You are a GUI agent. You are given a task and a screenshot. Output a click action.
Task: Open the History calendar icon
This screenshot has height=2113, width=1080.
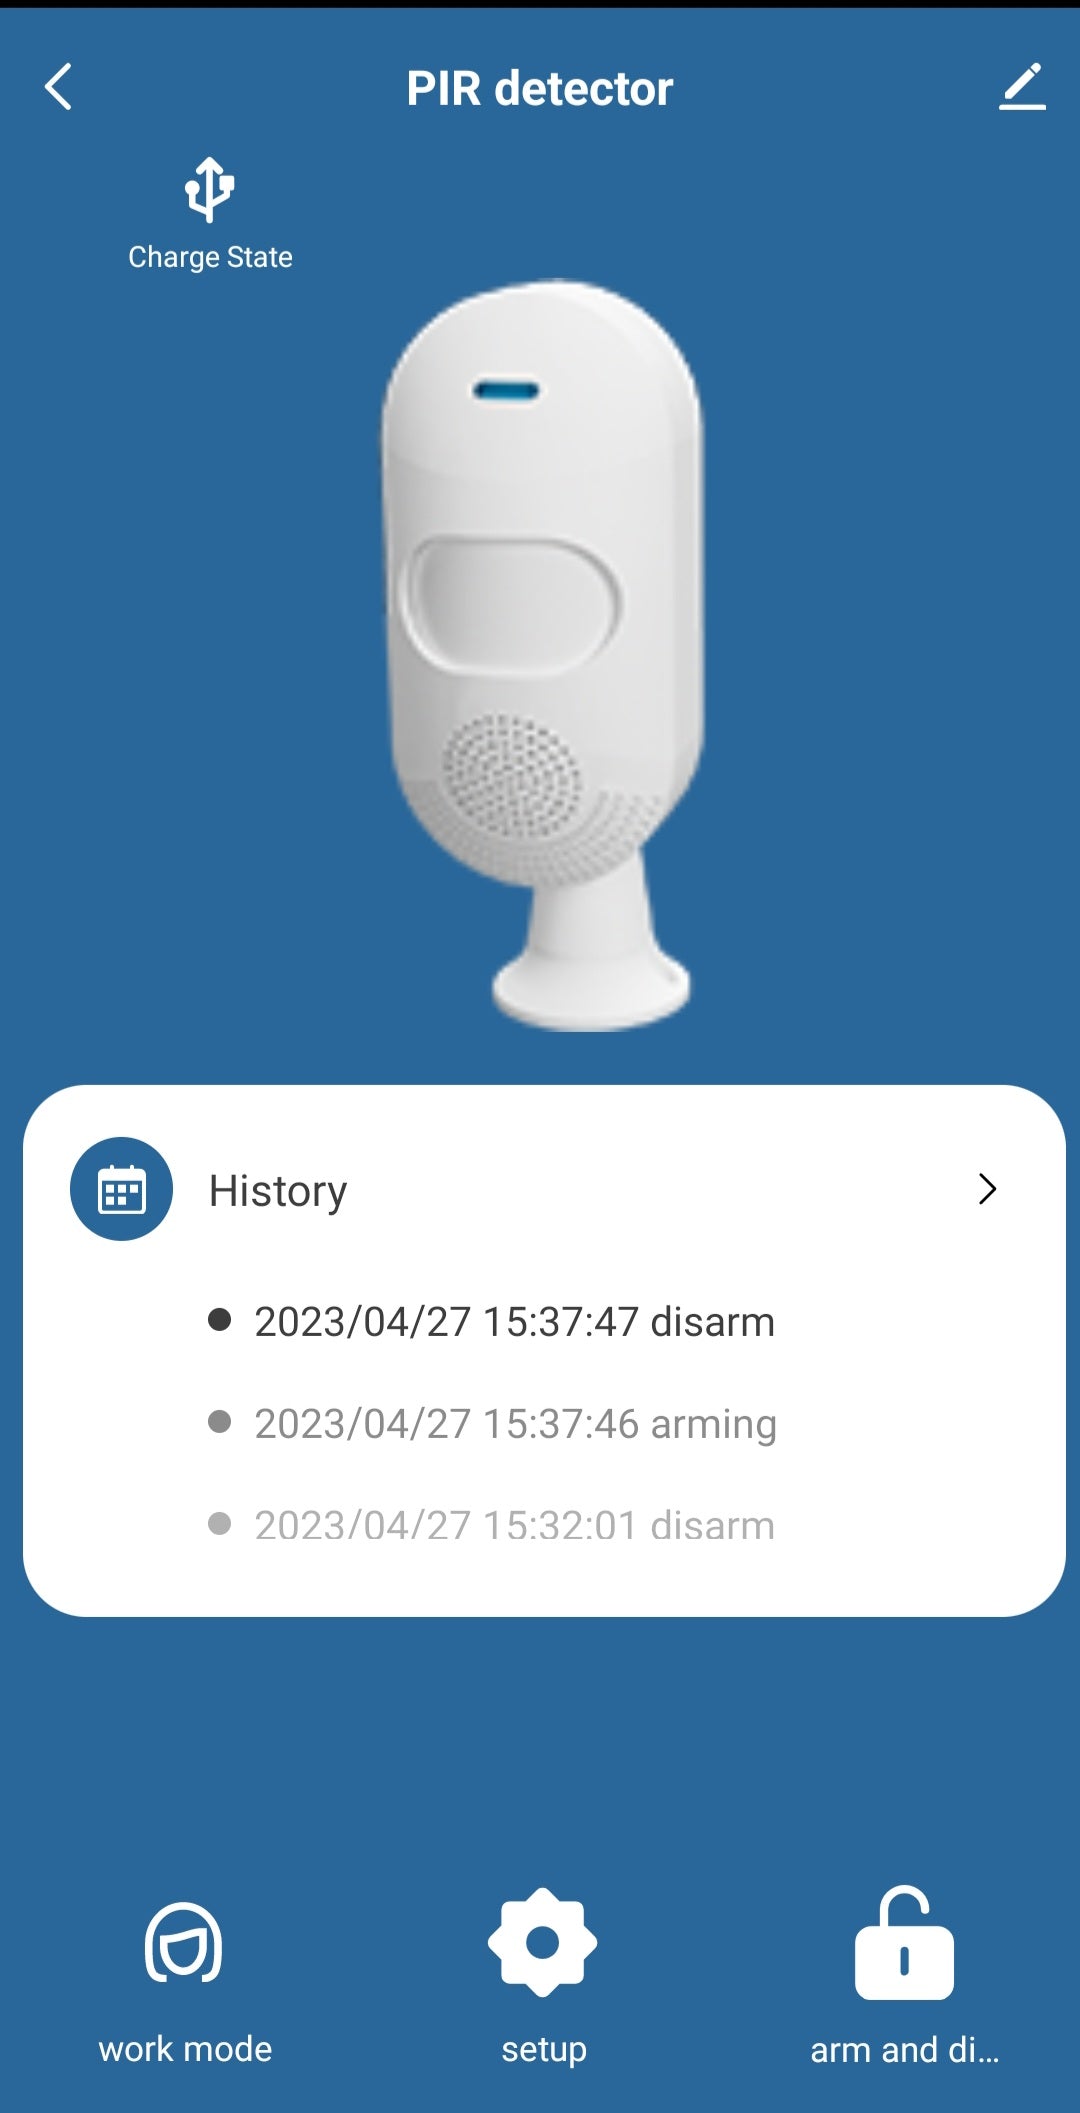pos(121,1189)
